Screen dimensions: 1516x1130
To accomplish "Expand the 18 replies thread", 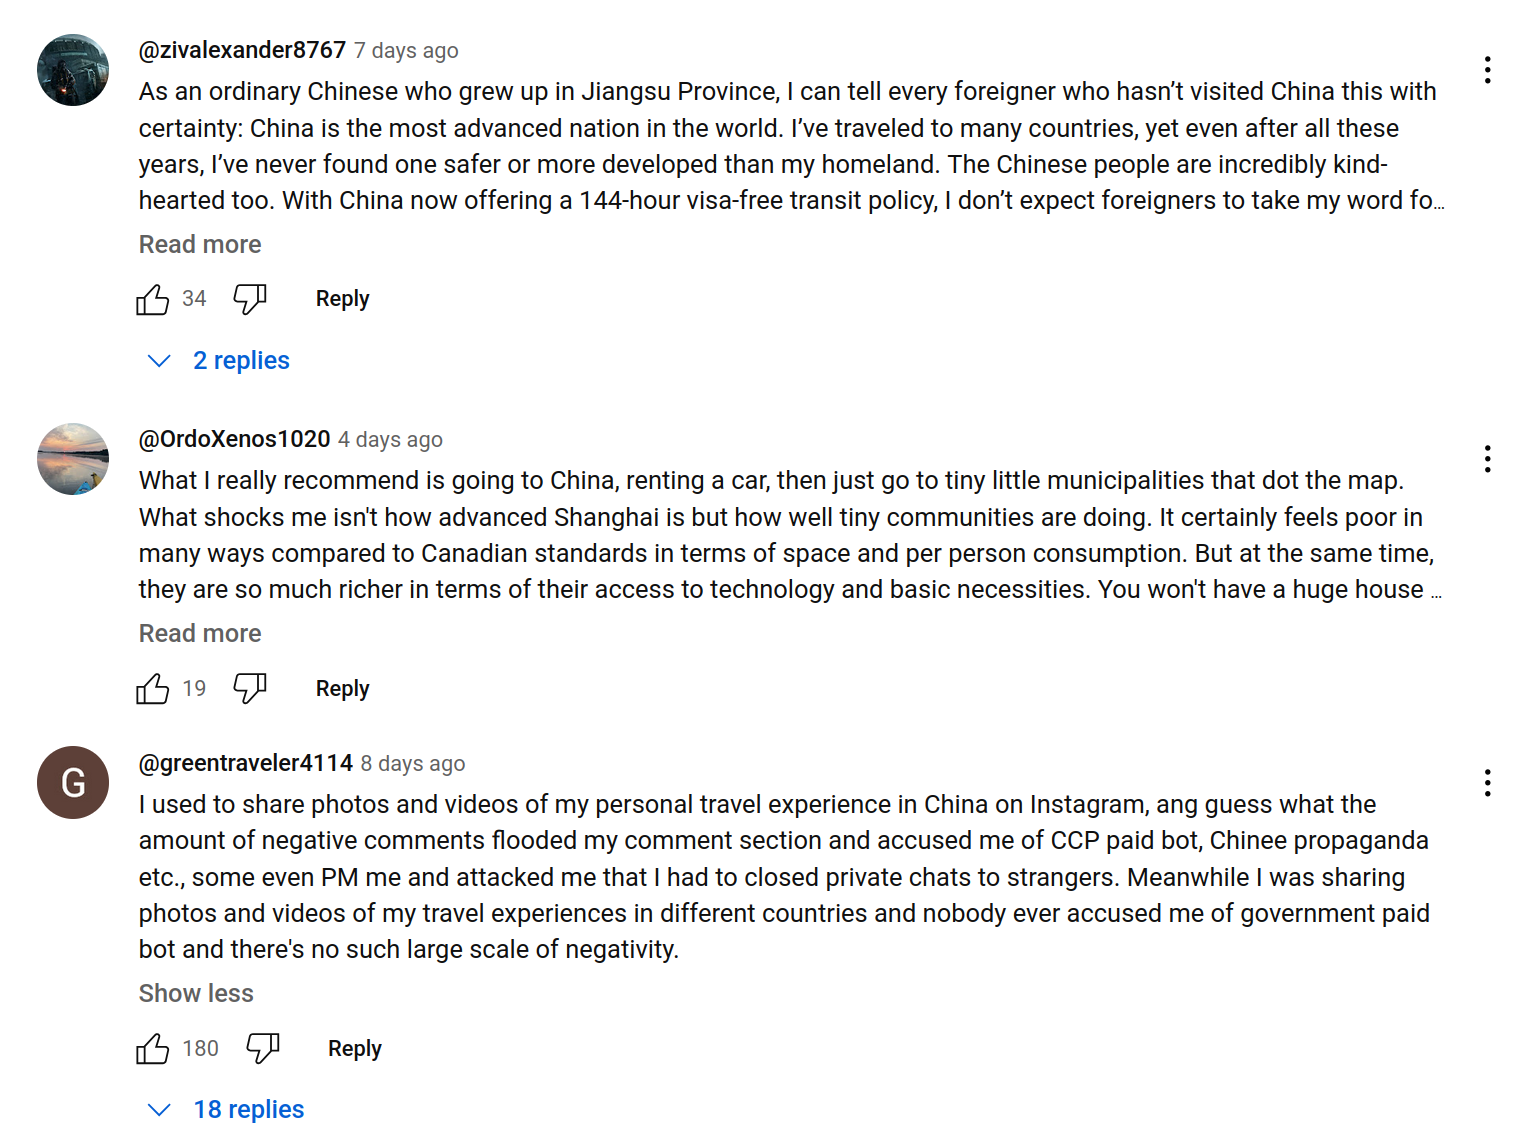I will tap(247, 1110).
